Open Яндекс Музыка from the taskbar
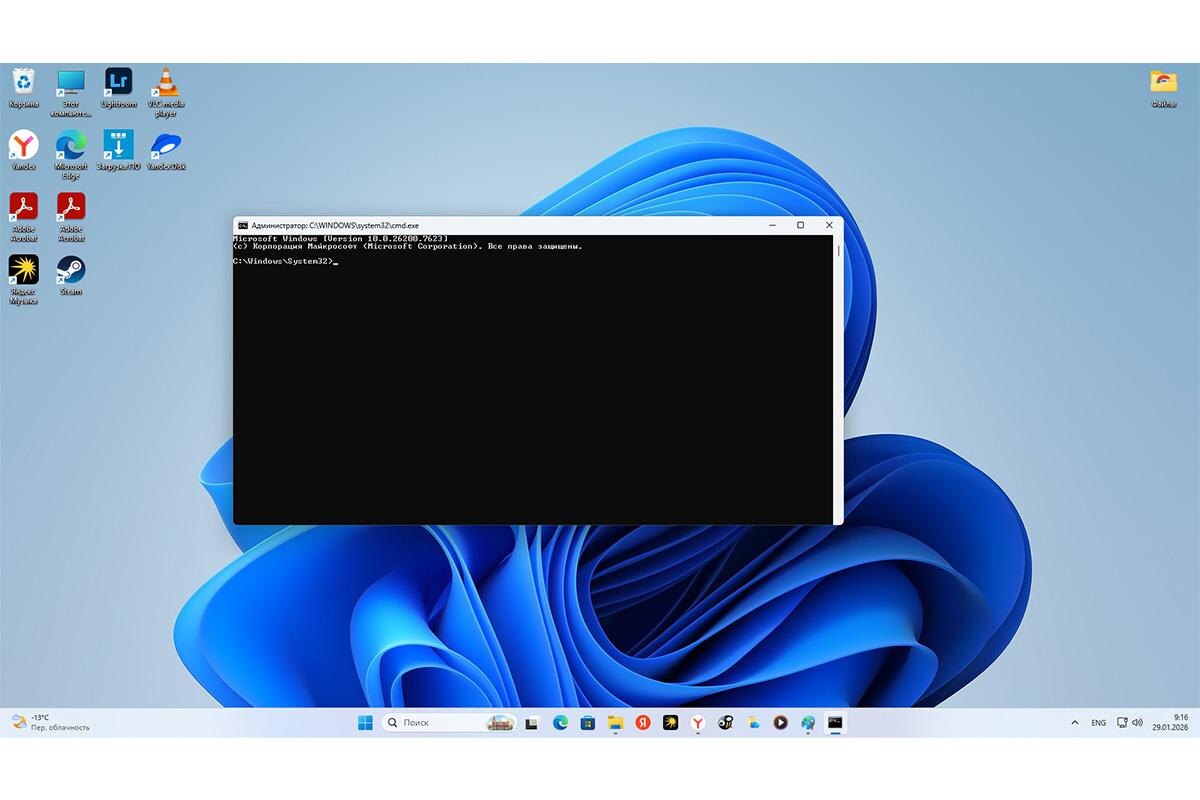This screenshot has width=1200, height=800. click(x=670, y=723)
